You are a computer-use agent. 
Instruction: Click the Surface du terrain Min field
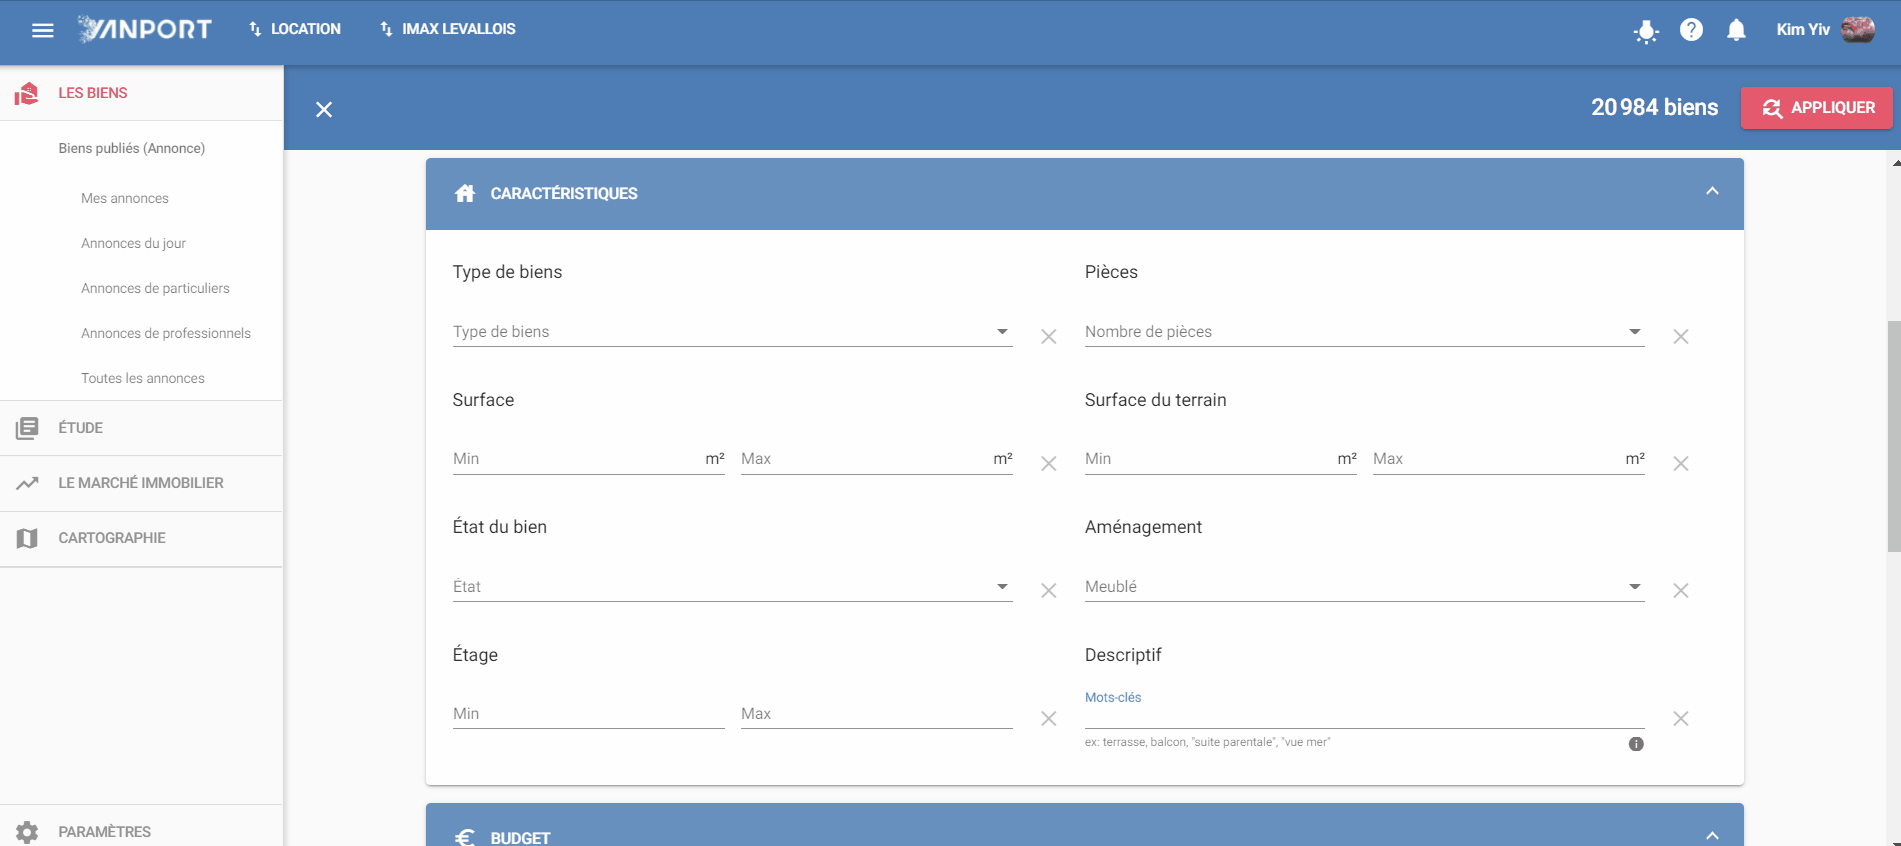pos(1220,459)
